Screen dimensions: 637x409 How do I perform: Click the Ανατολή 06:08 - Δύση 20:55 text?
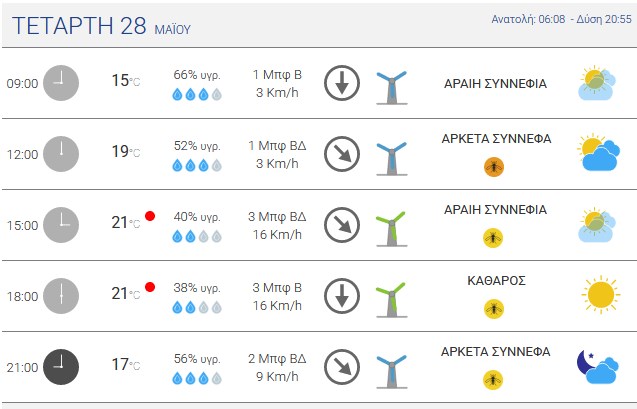[x=561, y=19]
